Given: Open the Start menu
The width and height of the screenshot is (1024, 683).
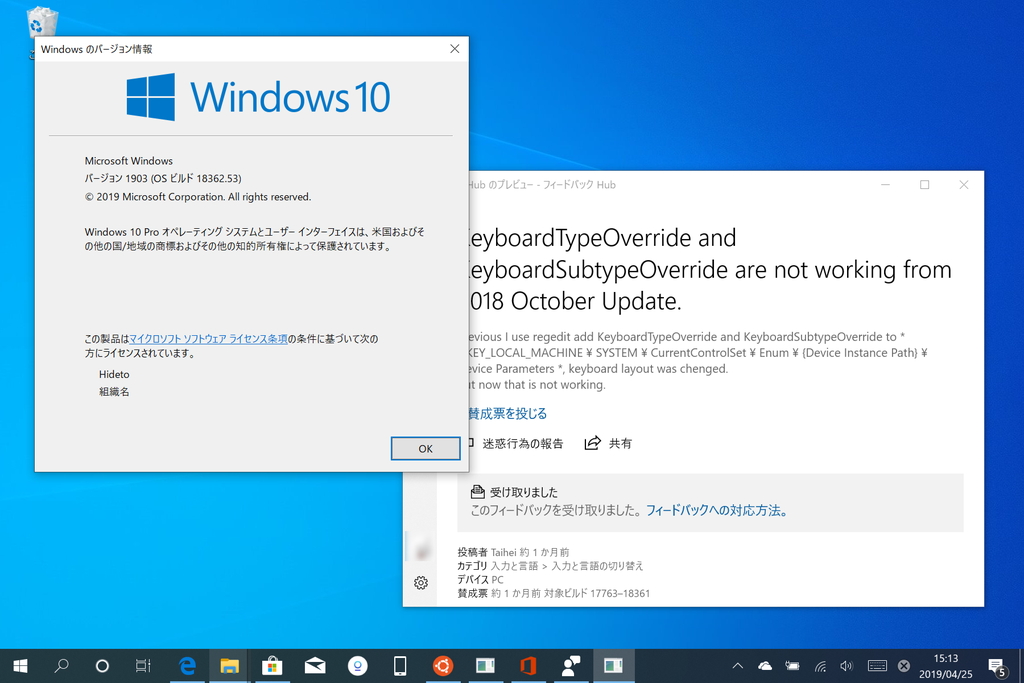Looking at the screenshot, I should pos(20,665).
